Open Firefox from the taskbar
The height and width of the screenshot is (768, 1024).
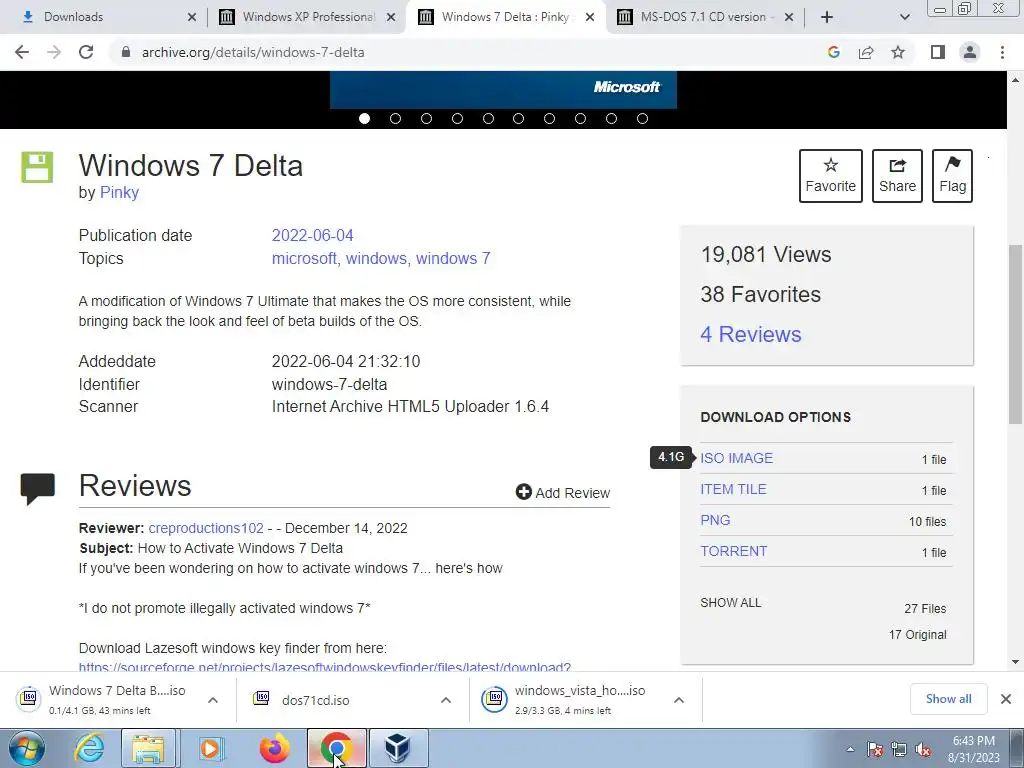274,748
